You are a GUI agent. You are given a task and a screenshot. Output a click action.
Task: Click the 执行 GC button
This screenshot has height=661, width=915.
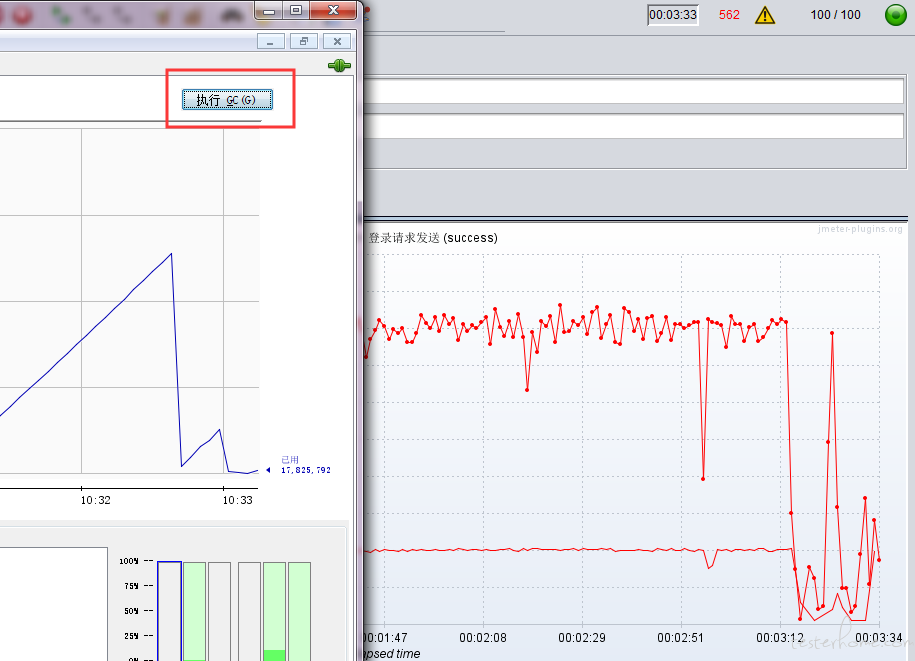(x=227, y=99)
